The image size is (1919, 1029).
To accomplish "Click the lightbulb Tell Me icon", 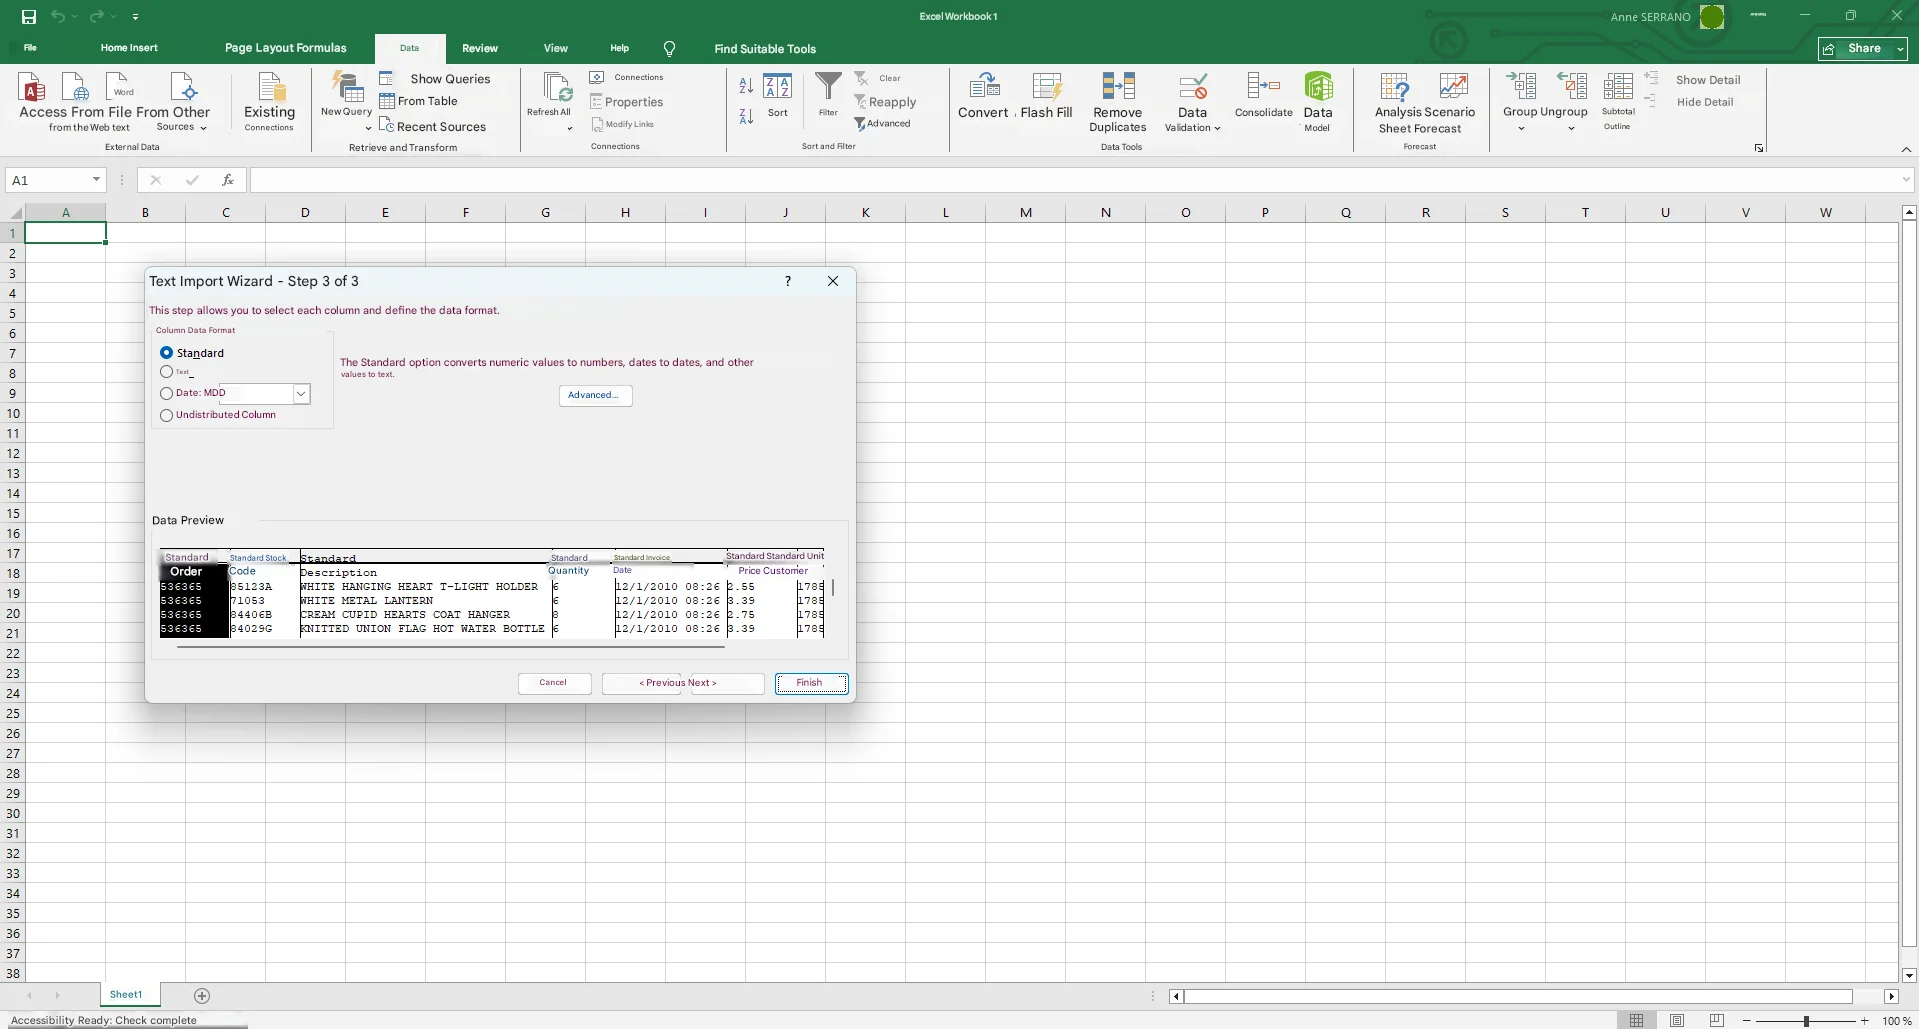I will pos(669,48).
